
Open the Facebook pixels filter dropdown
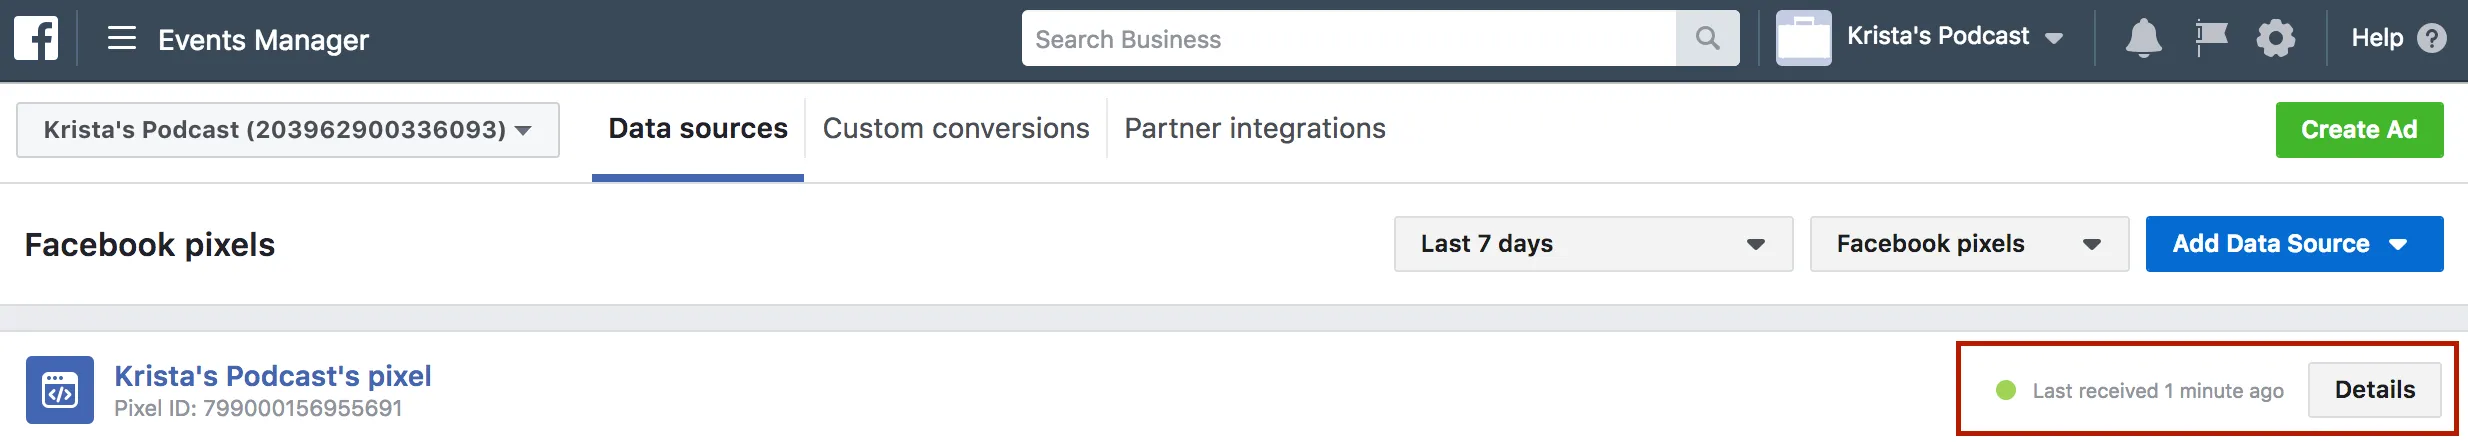pos(1969,244)
